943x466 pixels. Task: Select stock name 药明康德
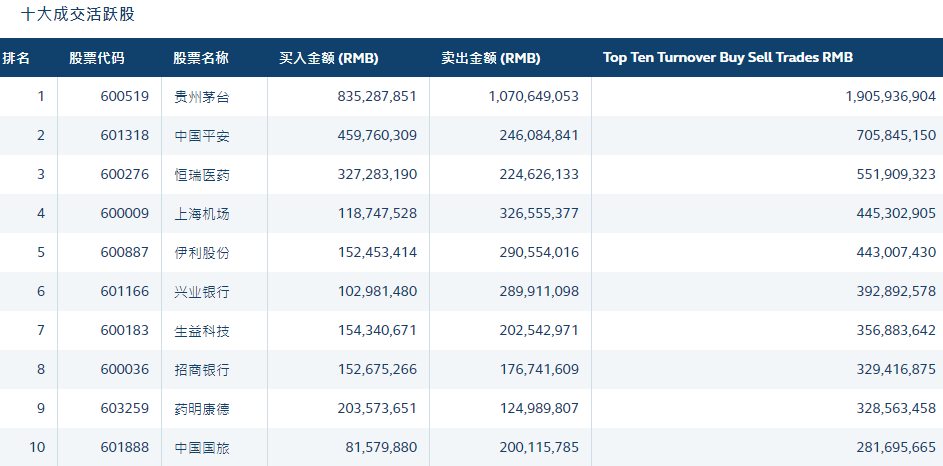(x=201, y=409)
